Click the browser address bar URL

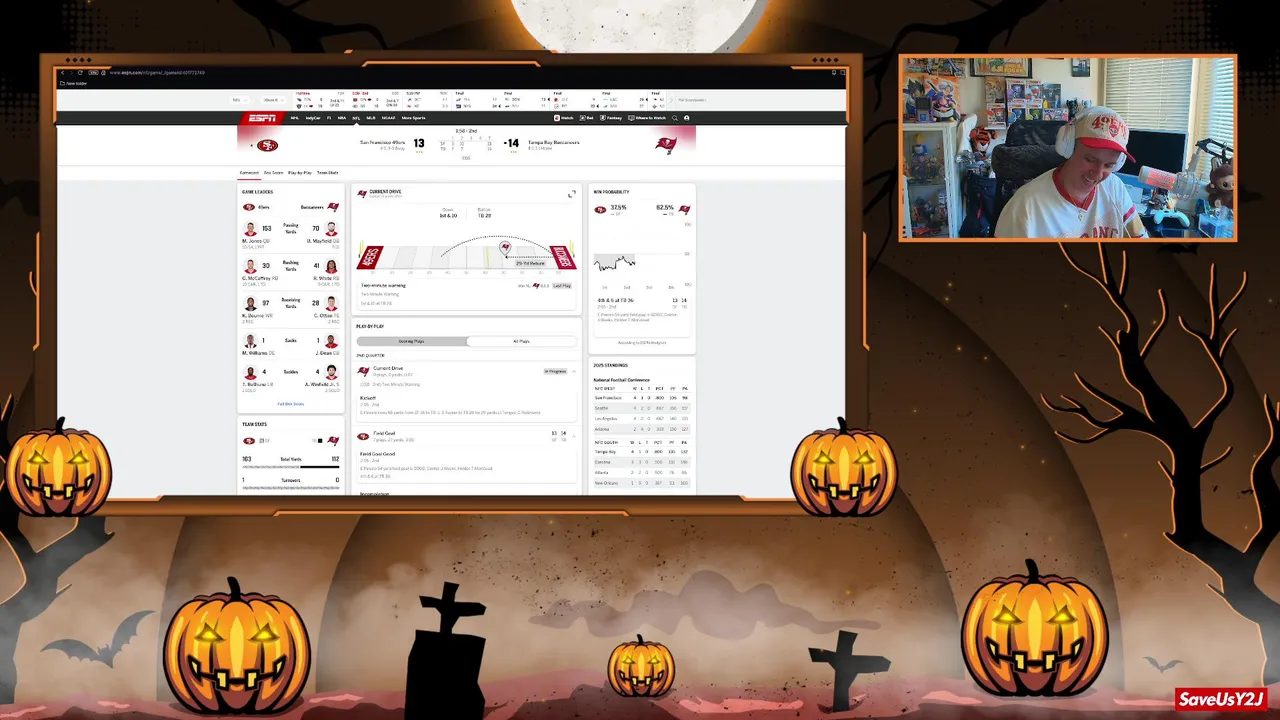(157, 73)
